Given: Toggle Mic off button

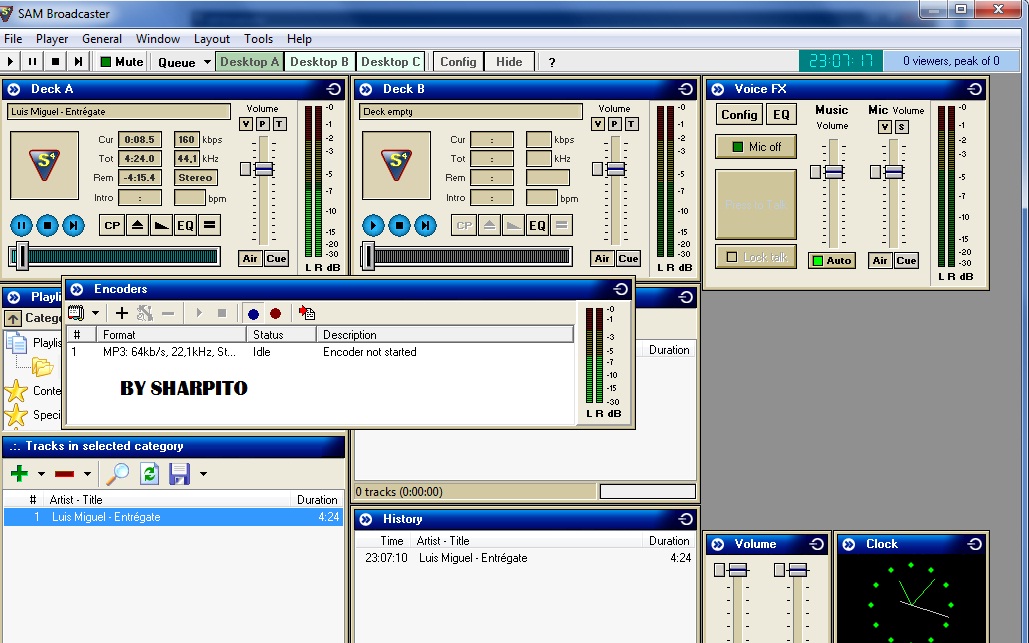Looking at the screenshot, I should [756, 146].
